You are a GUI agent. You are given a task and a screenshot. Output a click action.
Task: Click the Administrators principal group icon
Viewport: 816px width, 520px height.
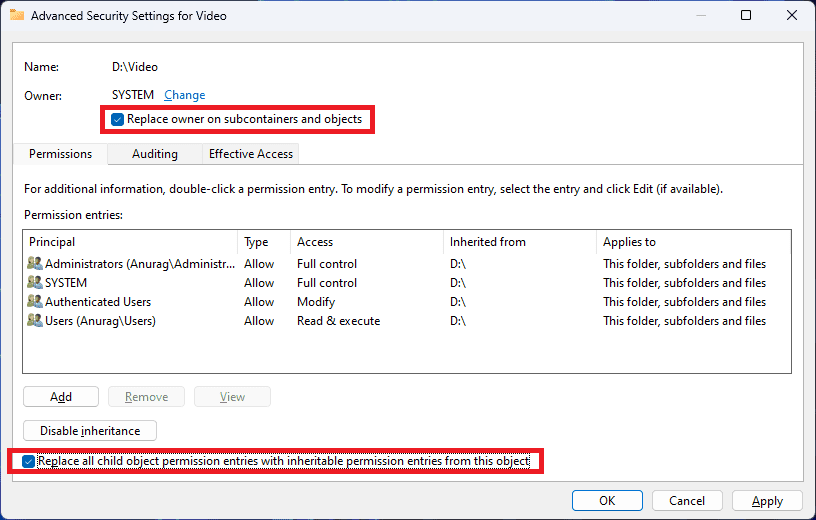[x=35, y=264]
